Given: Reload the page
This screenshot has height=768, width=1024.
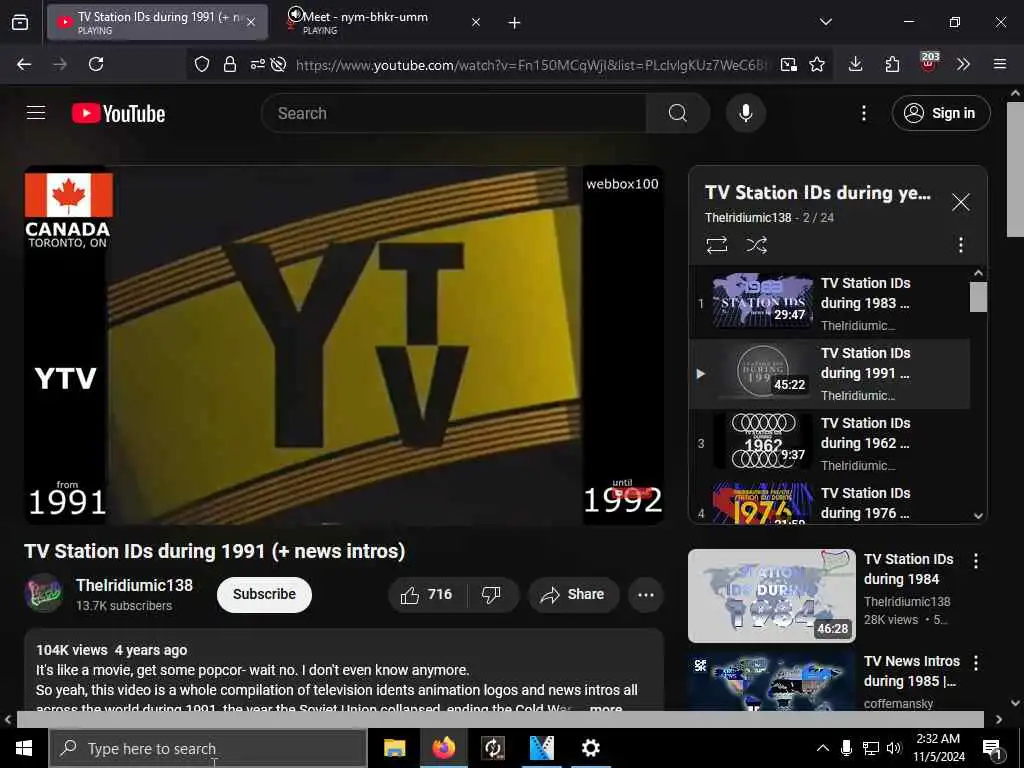Looking at the screenshot, I should point(96,64).
